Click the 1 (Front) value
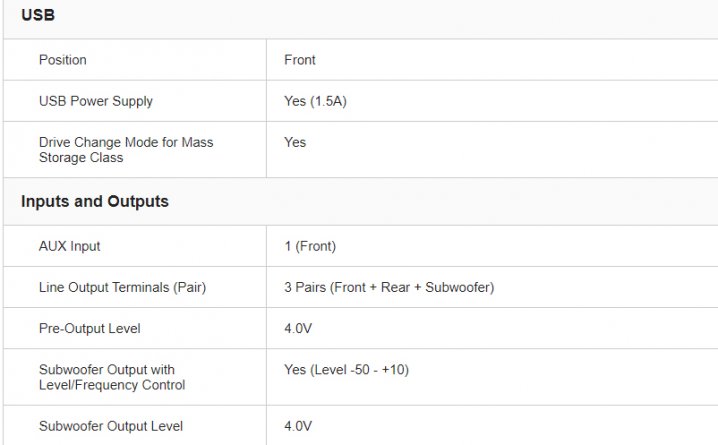Screen dimensions: 718x445 tap(310, 246)
